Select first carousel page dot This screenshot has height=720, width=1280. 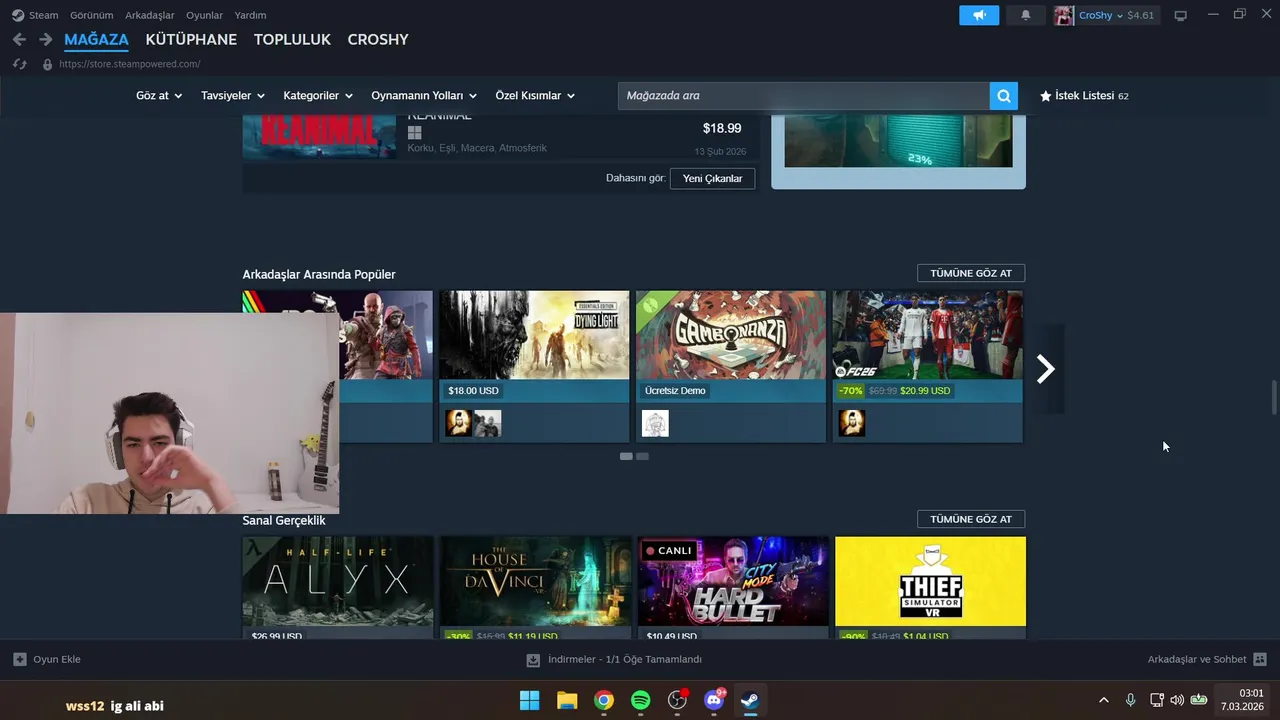pos(626,456)
